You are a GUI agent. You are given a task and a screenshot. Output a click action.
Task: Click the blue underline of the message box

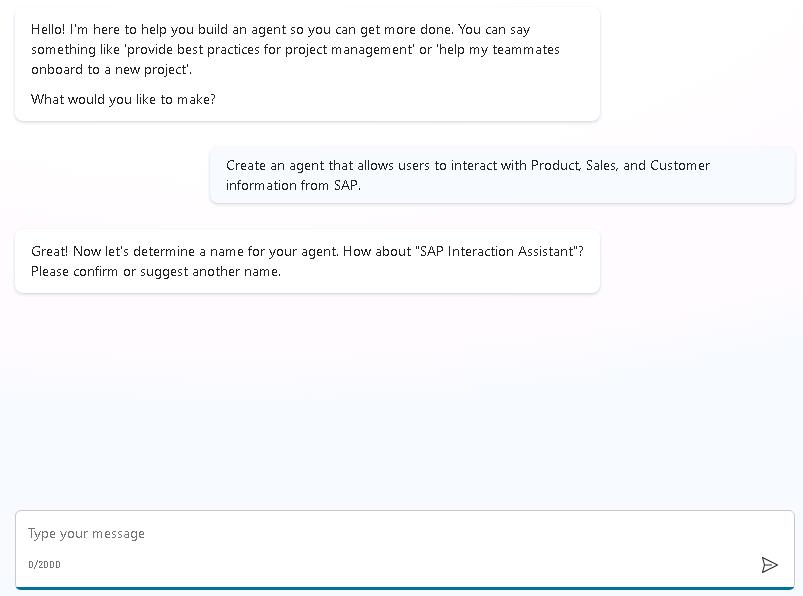[400, 588]
